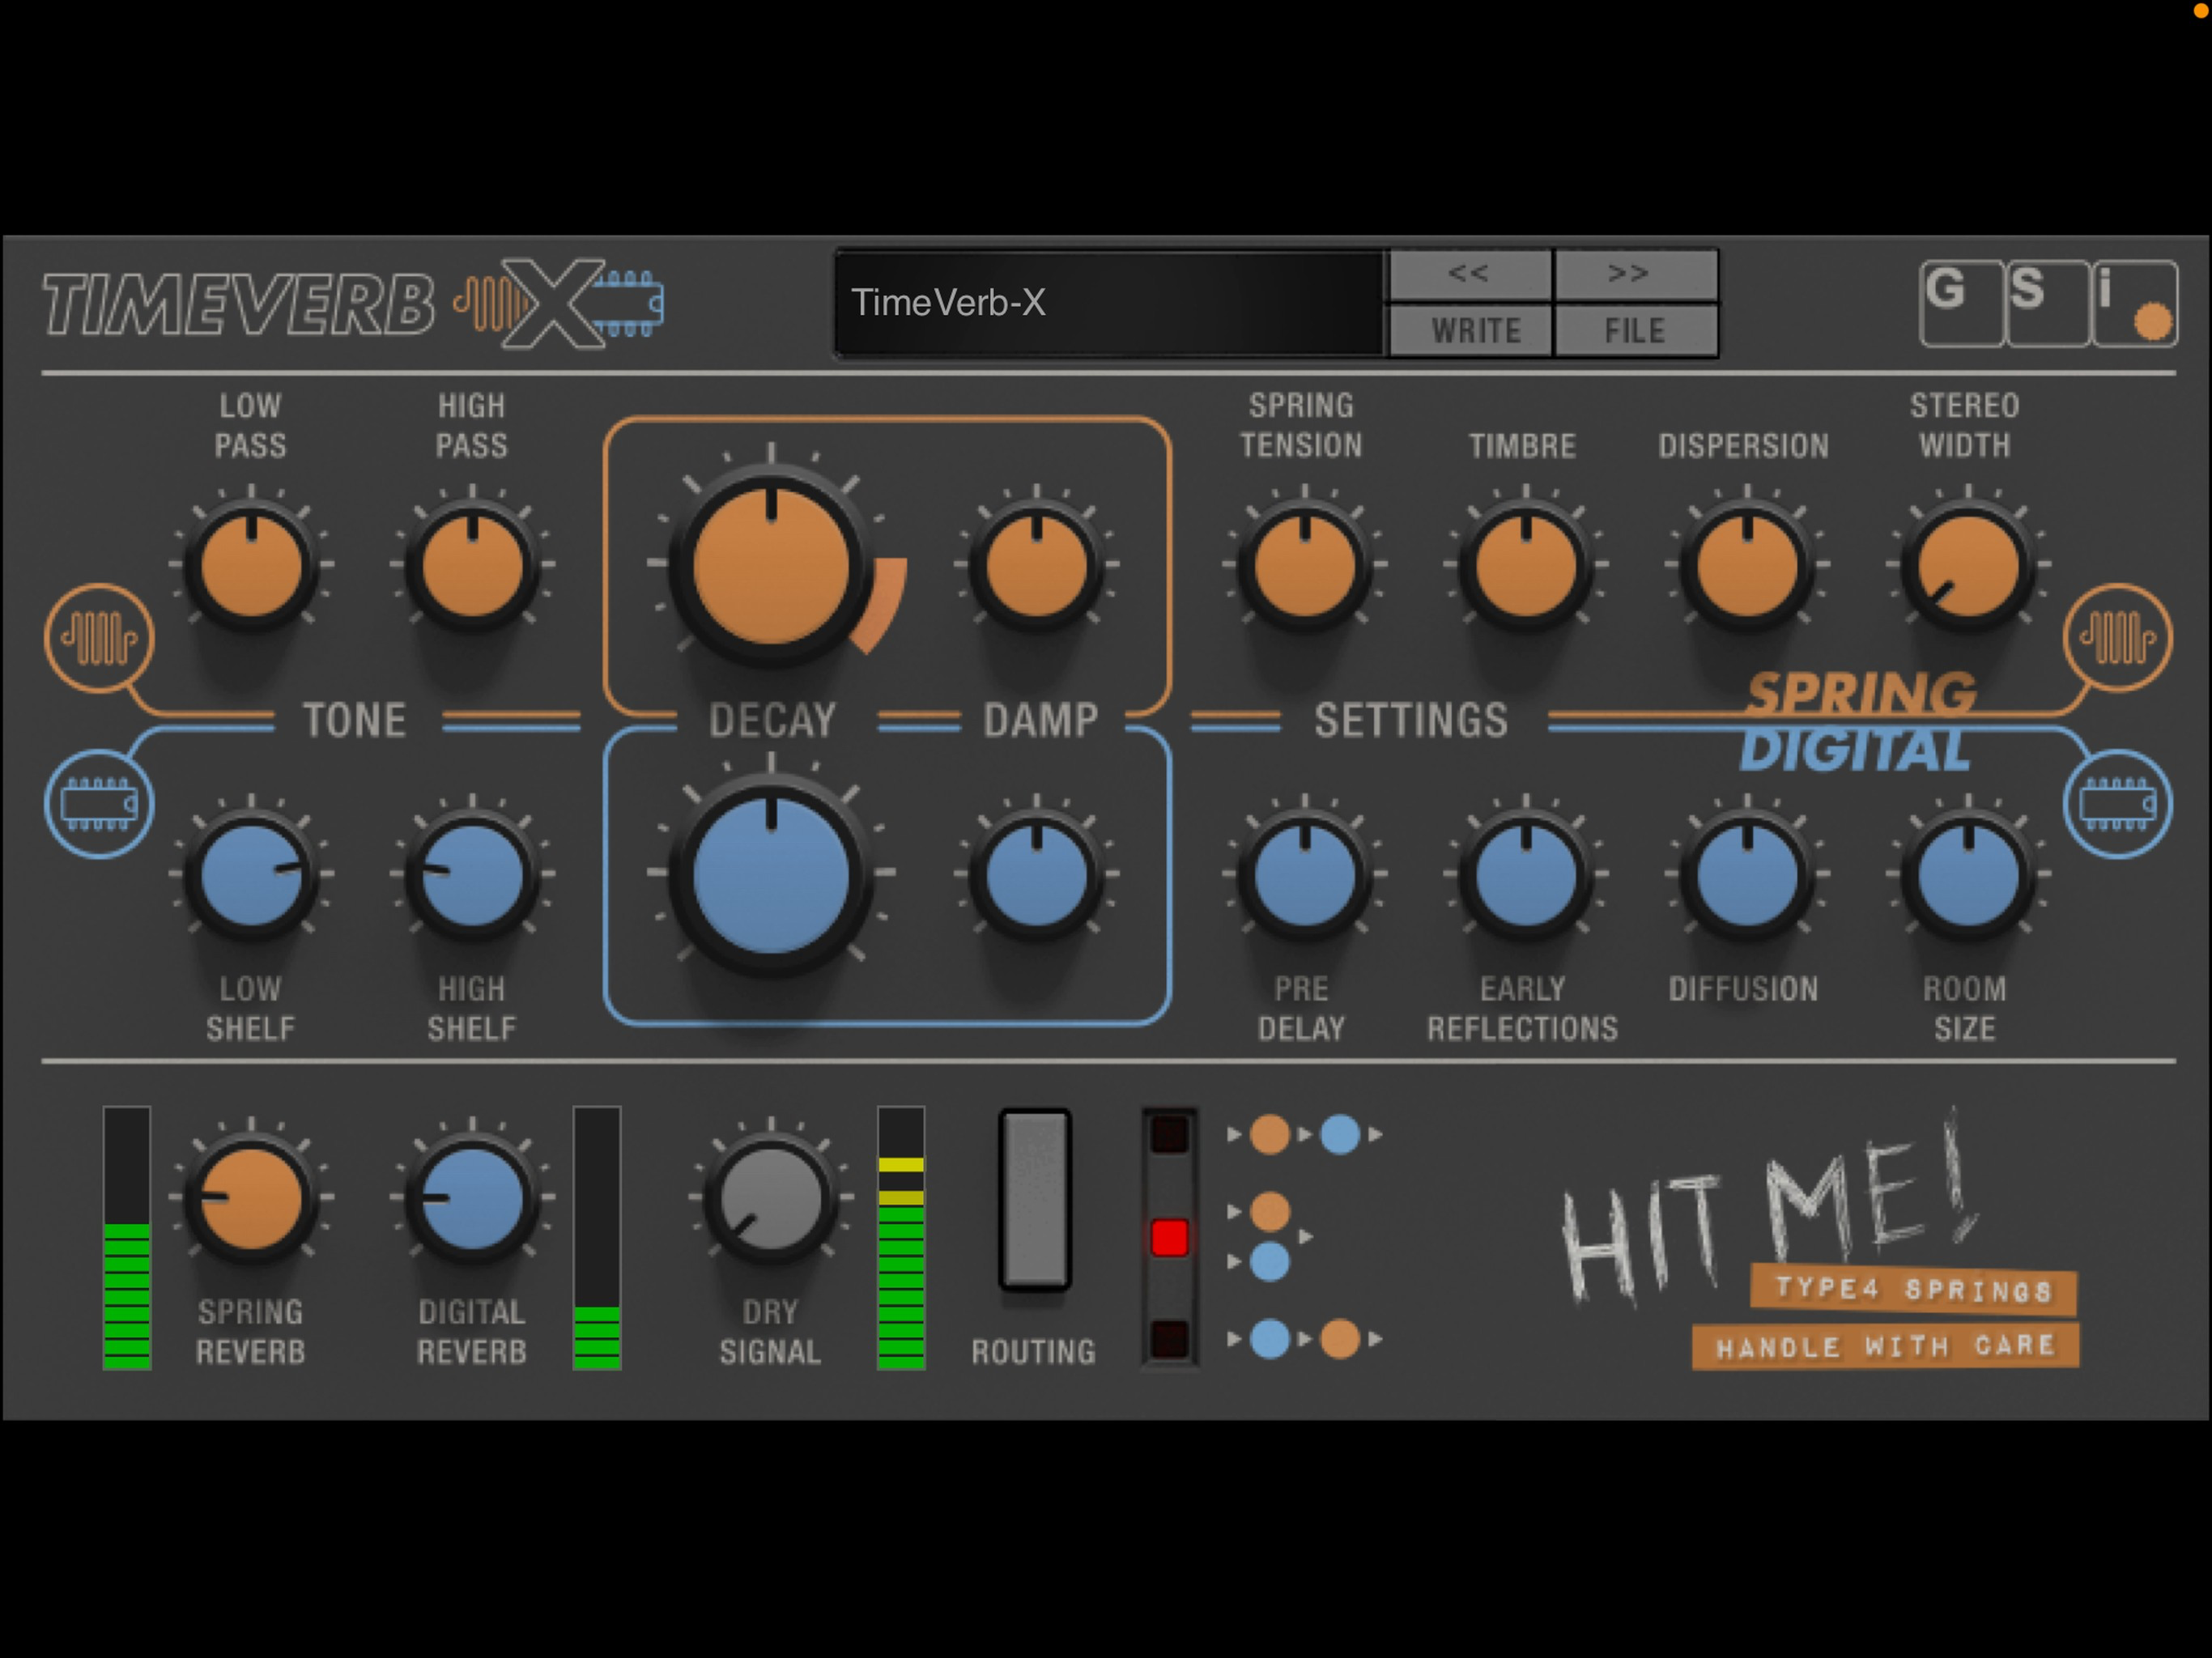Click the blue digital Damp knob
The height and width of the screenshot is (1658, 2212).
[1037, 876]
